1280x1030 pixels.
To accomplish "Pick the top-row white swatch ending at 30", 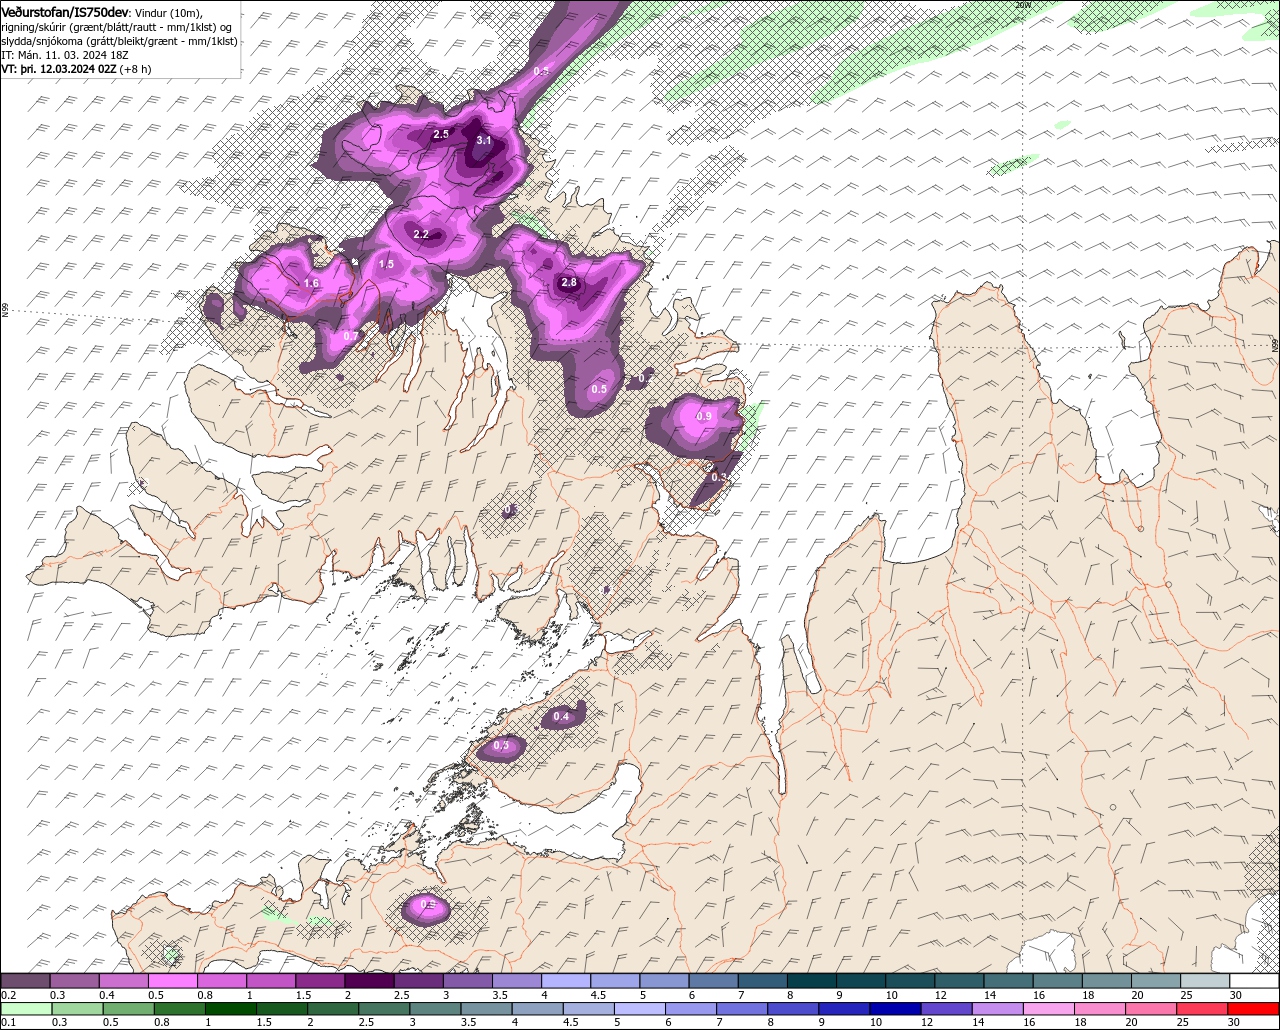I will click(1254, 981).
